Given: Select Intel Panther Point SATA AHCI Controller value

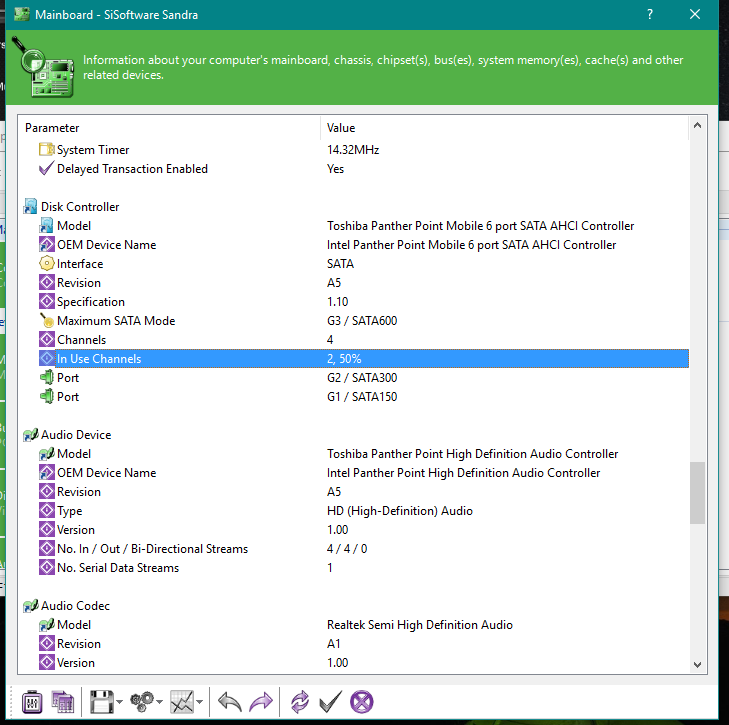Looking at the screenshot, I should click(x=471, y=245).
